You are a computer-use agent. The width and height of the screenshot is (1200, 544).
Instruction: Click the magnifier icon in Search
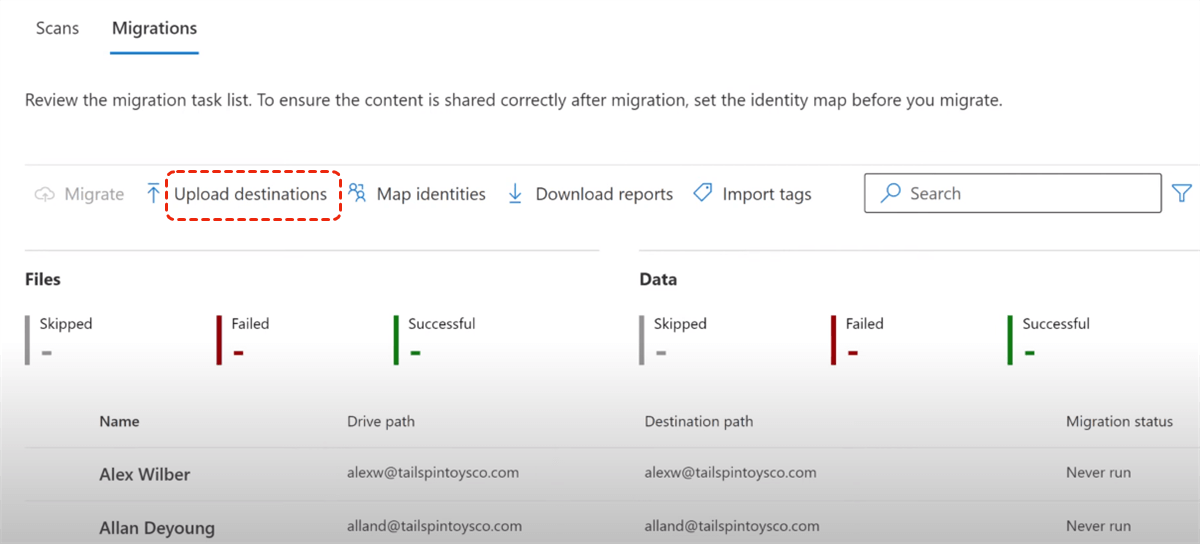pyautogui.click(x=889, y=194)
